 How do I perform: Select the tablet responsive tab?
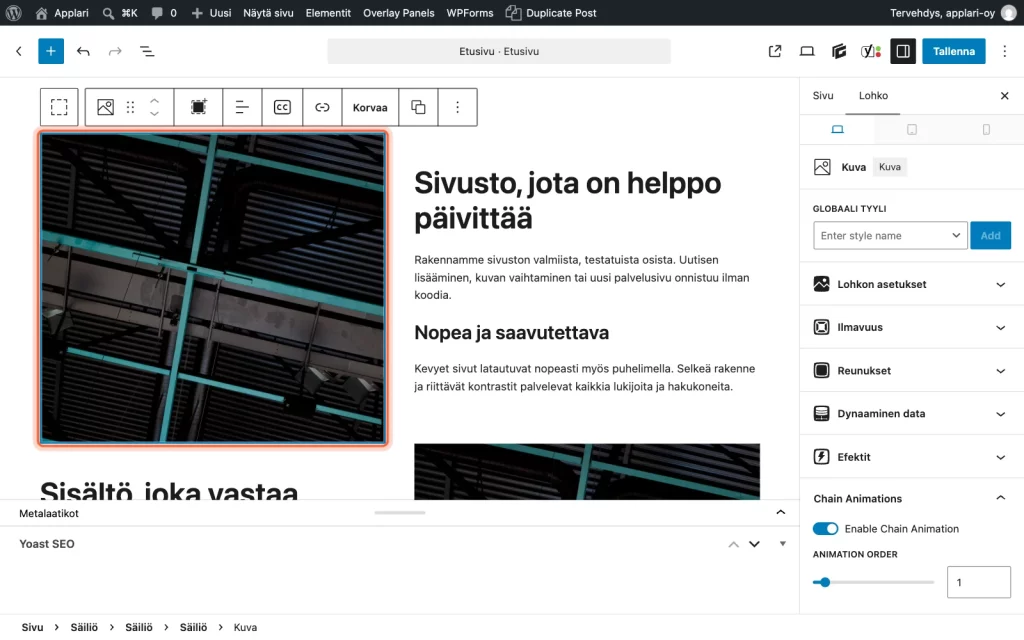click(x=912, y=129)
